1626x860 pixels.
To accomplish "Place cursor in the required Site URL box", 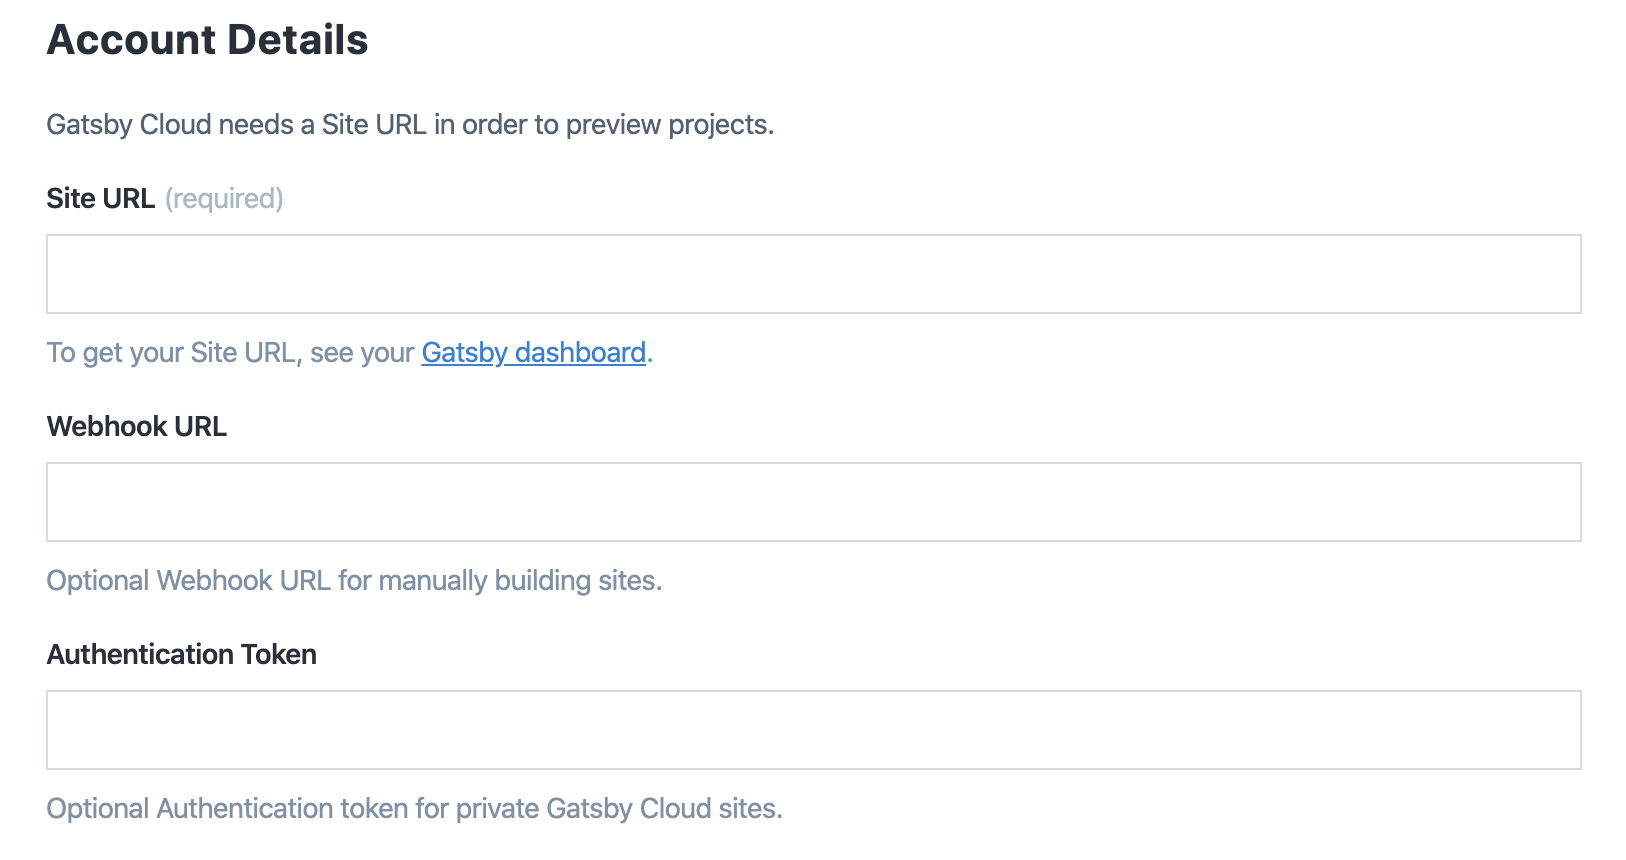I will 813,274.
